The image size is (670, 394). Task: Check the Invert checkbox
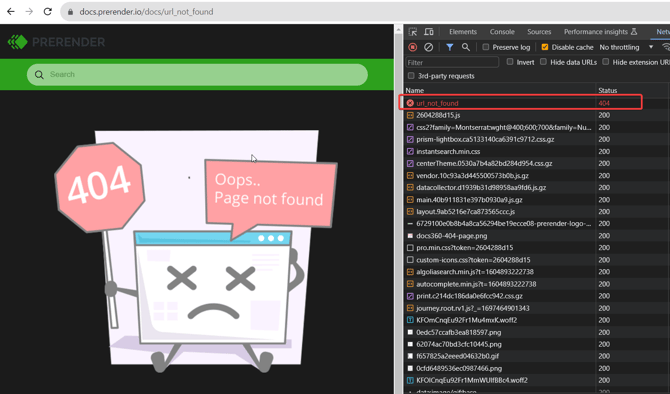click(510, 62)
